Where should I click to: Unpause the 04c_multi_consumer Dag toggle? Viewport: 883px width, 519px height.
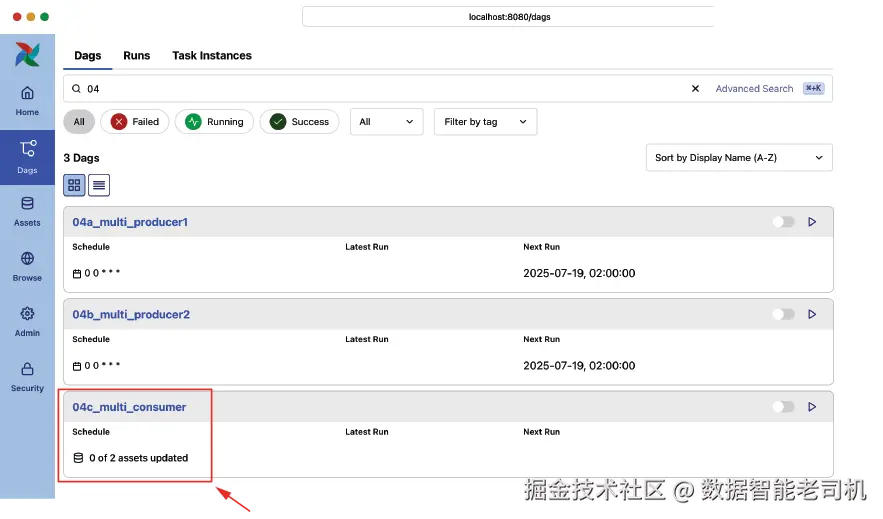coord(783,406)
